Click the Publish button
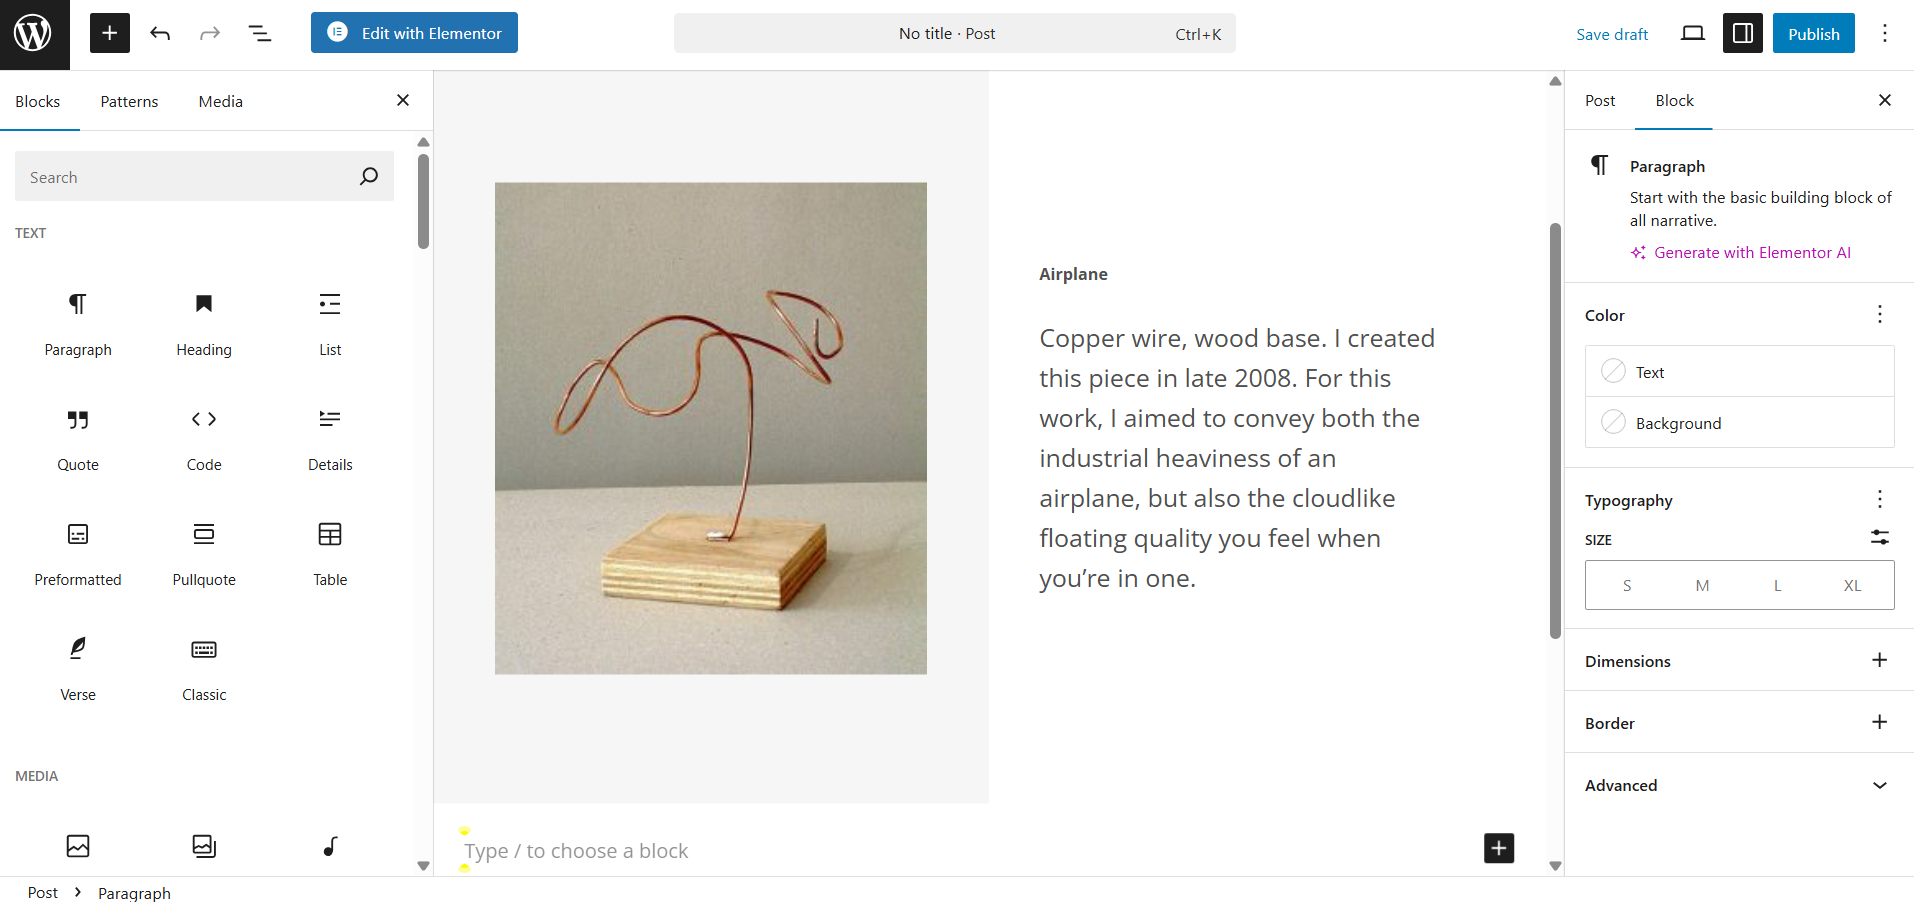Viewport: 1914px width, 902px height. point(1813,34)
